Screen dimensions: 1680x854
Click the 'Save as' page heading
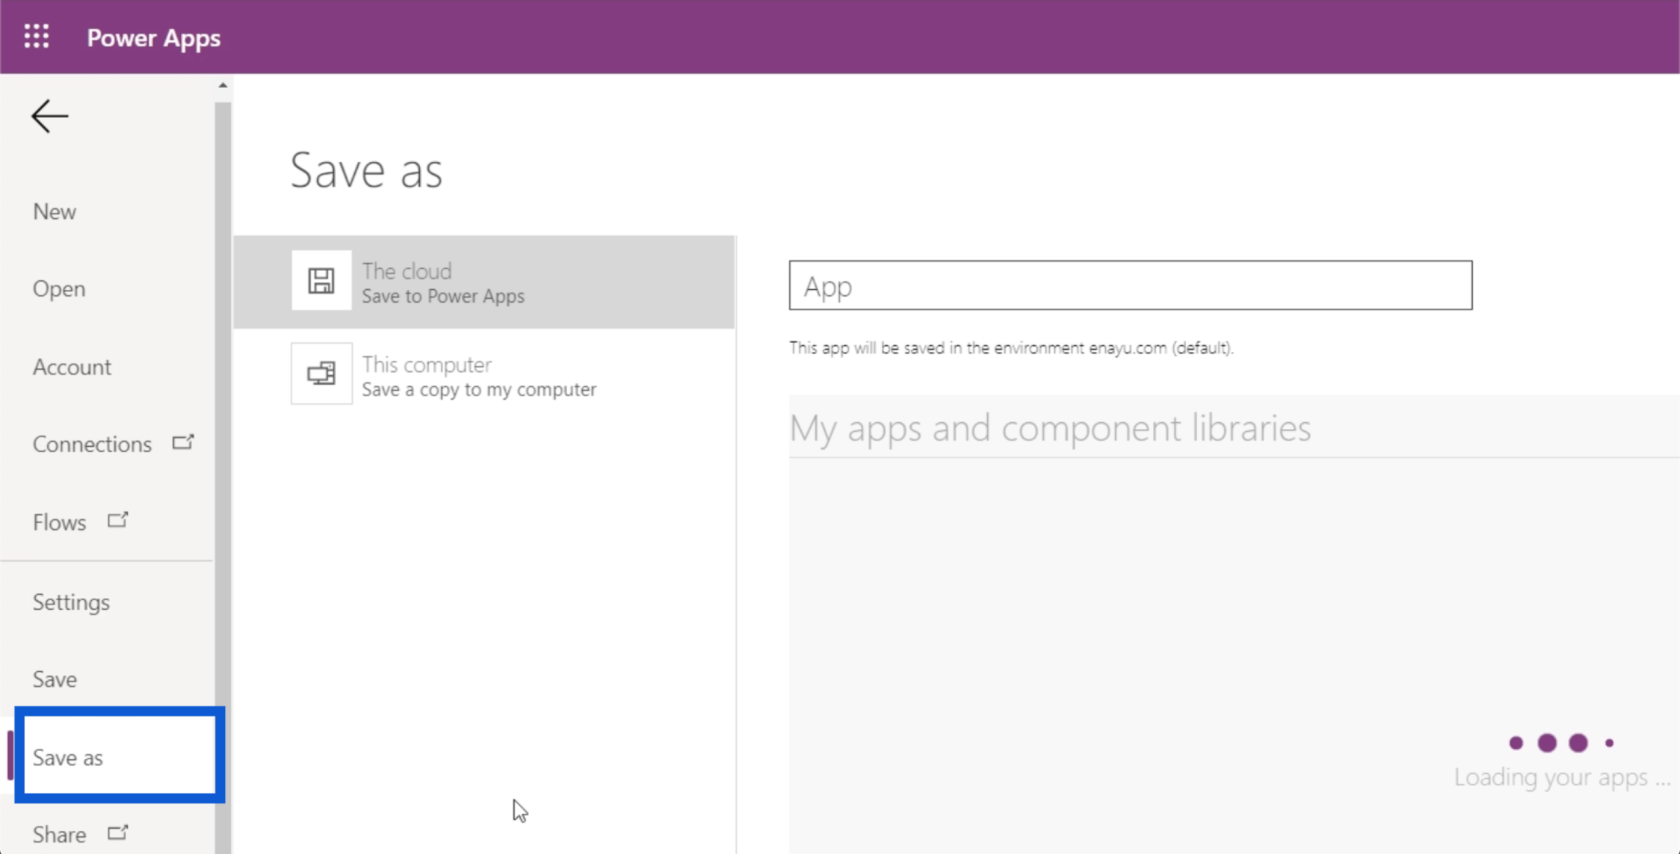pyautogui.click(x=366, y=170)
